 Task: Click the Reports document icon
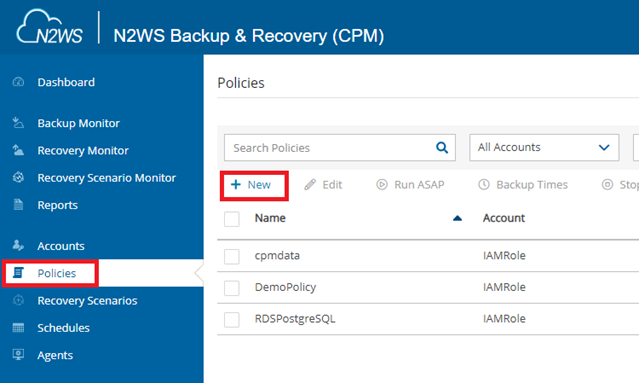(18, 205)
